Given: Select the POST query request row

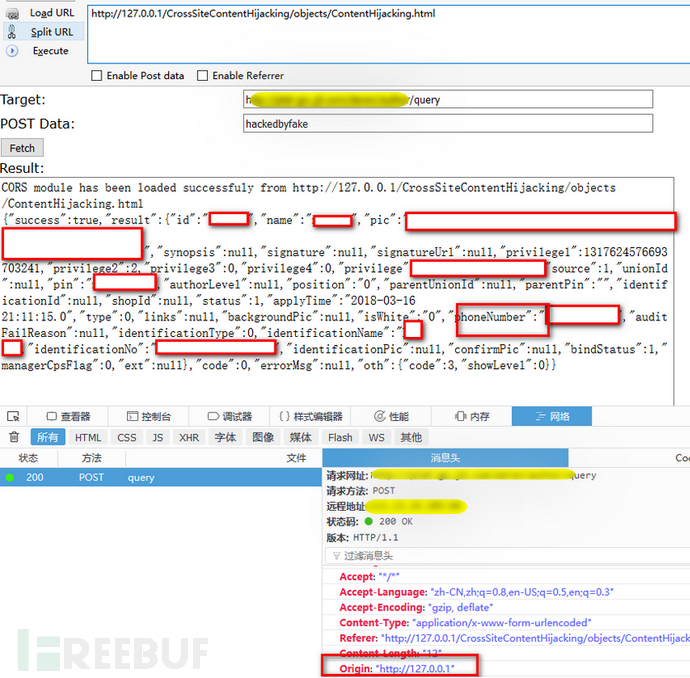Looking at the screenshot, I should (161, 477).
